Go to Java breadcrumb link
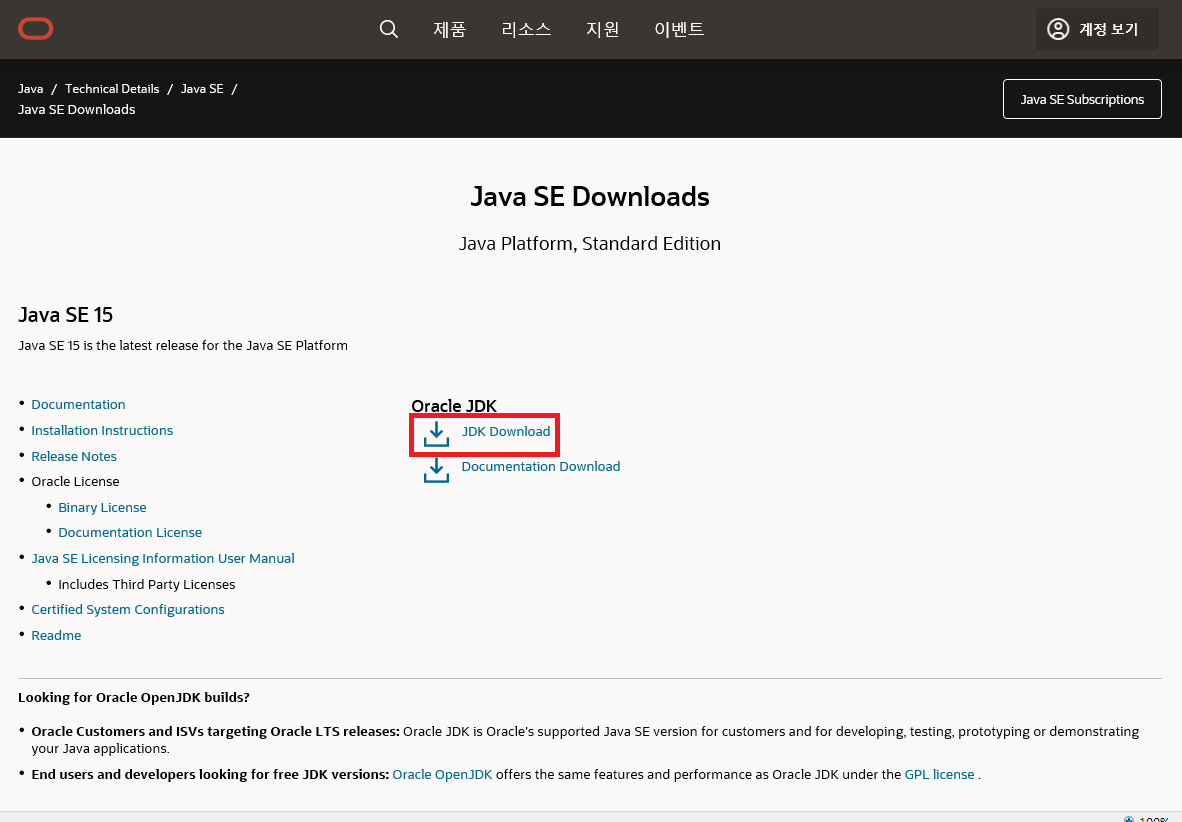 pyautogui.click(x=31, y=88)
